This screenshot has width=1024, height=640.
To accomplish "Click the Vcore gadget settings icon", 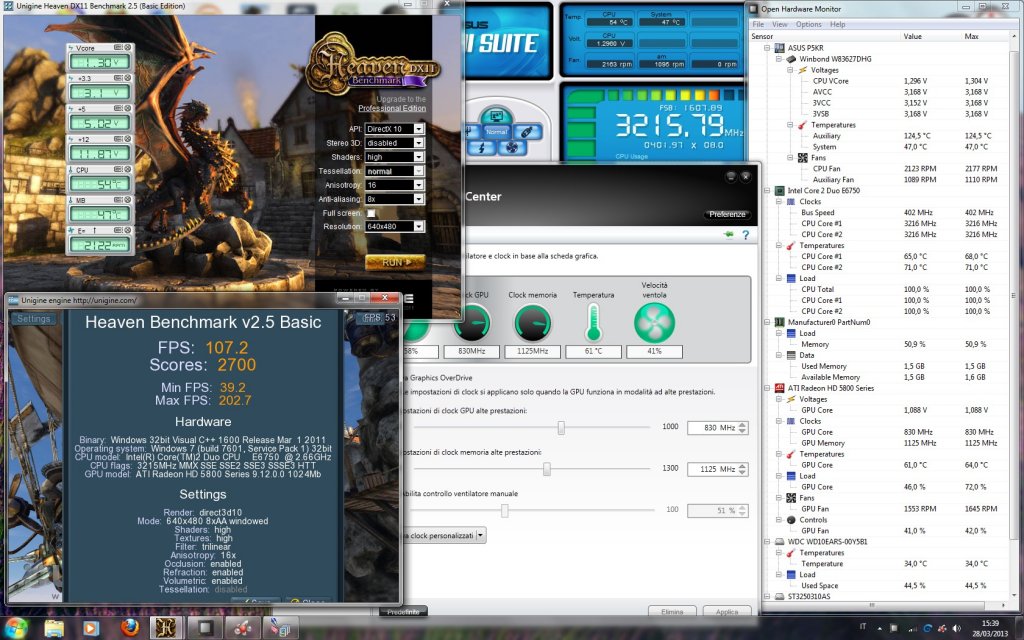I will point(118,48).
